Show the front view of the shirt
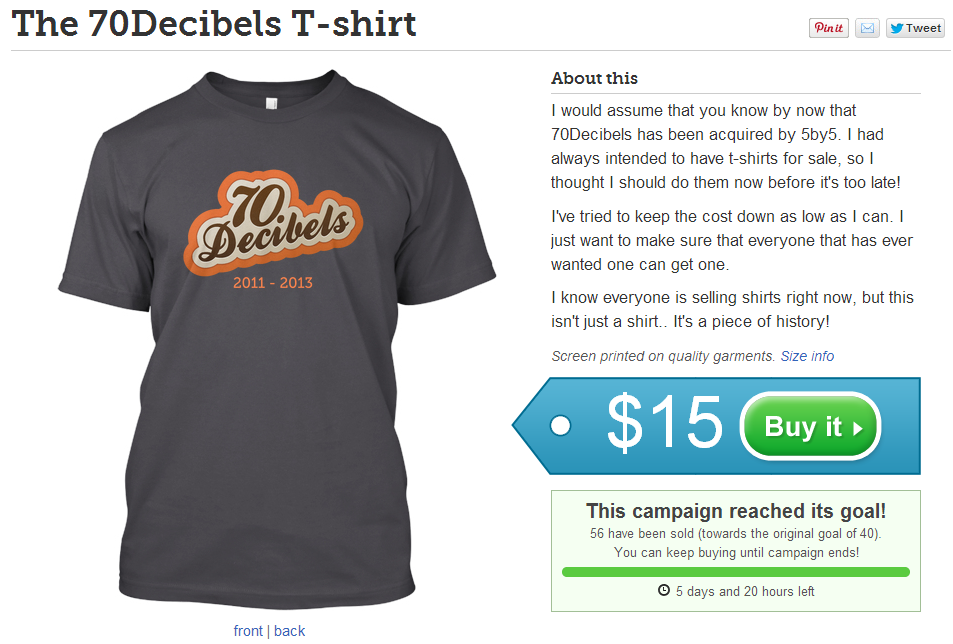The height and width of the screenshot is (644, 953). point(248,631)
